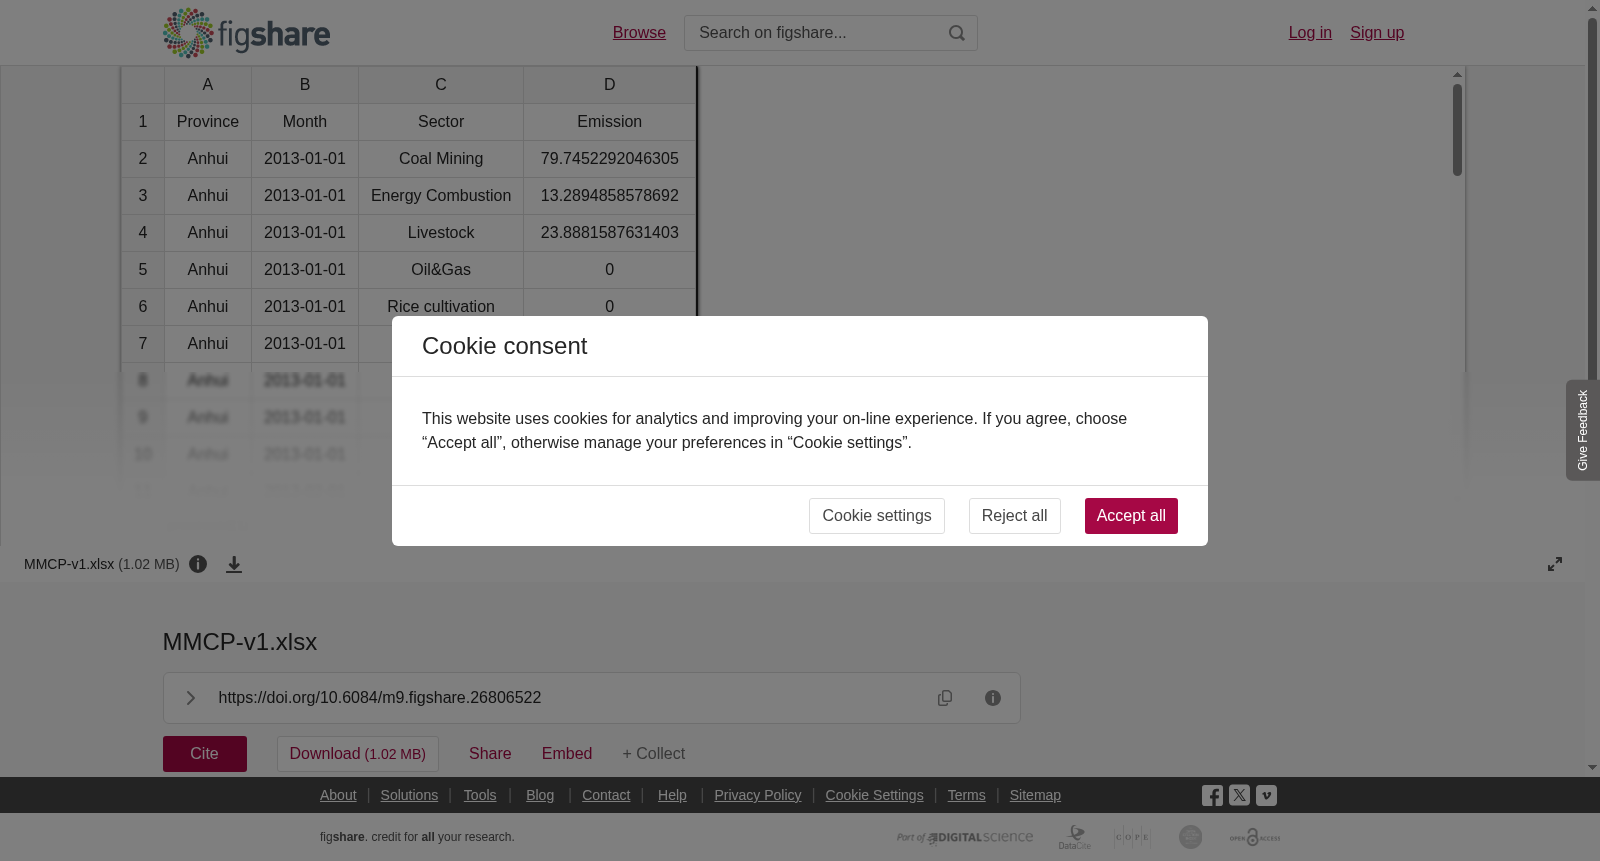This screenshot has height=861, width=1600.
Task: Click the Oil&Gas cell
Action: coord(441,270)
